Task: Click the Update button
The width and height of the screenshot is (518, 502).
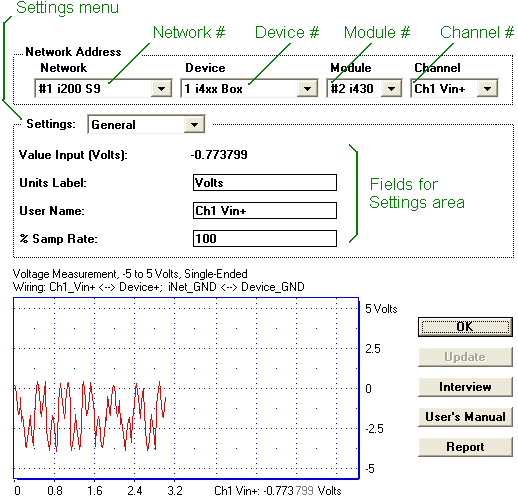Action: click(x=465, y=357)
